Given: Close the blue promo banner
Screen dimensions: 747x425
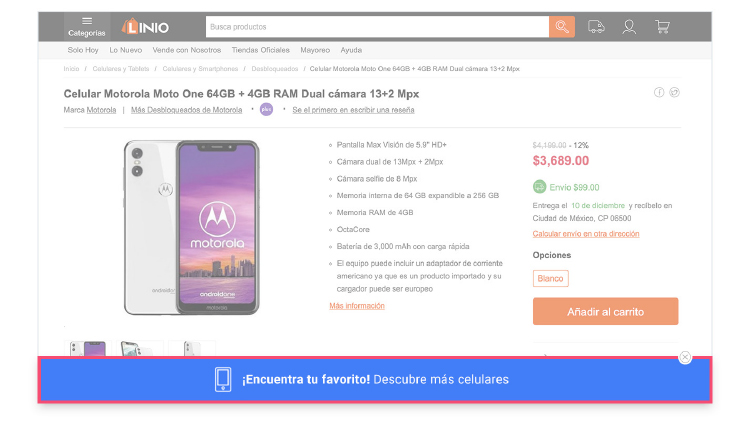Looking at the screenshot, I should click(685, 357).
